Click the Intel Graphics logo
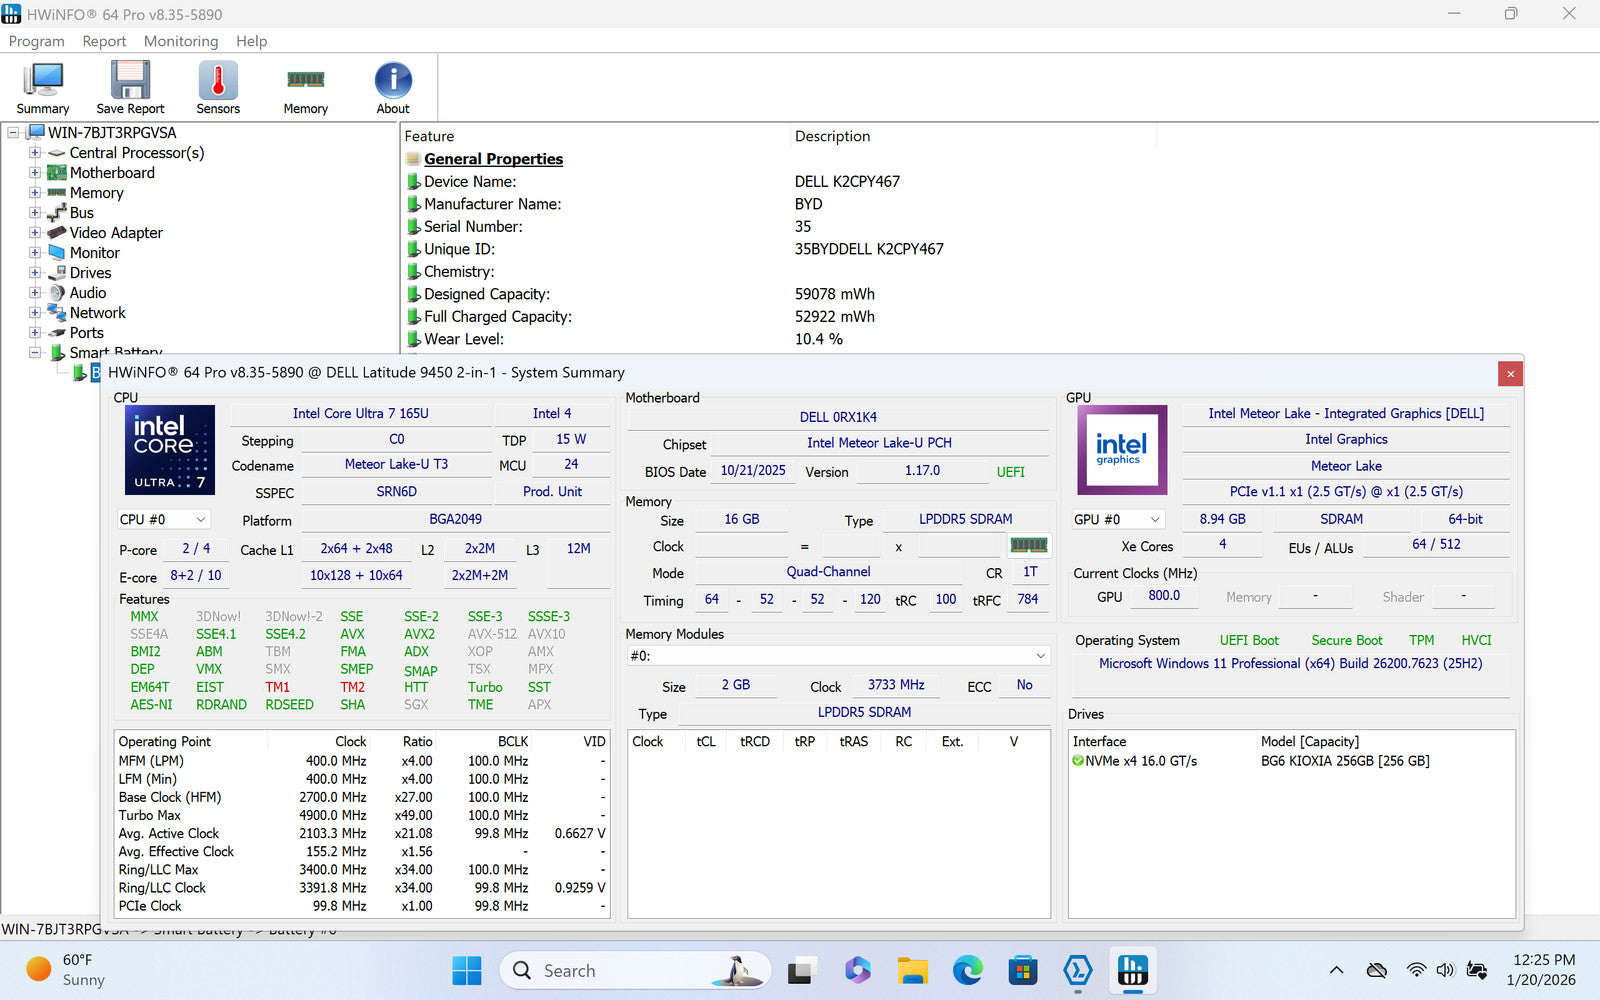Image resolution: width=1600 pixels, height=1000 pixels. point(1121,450)
